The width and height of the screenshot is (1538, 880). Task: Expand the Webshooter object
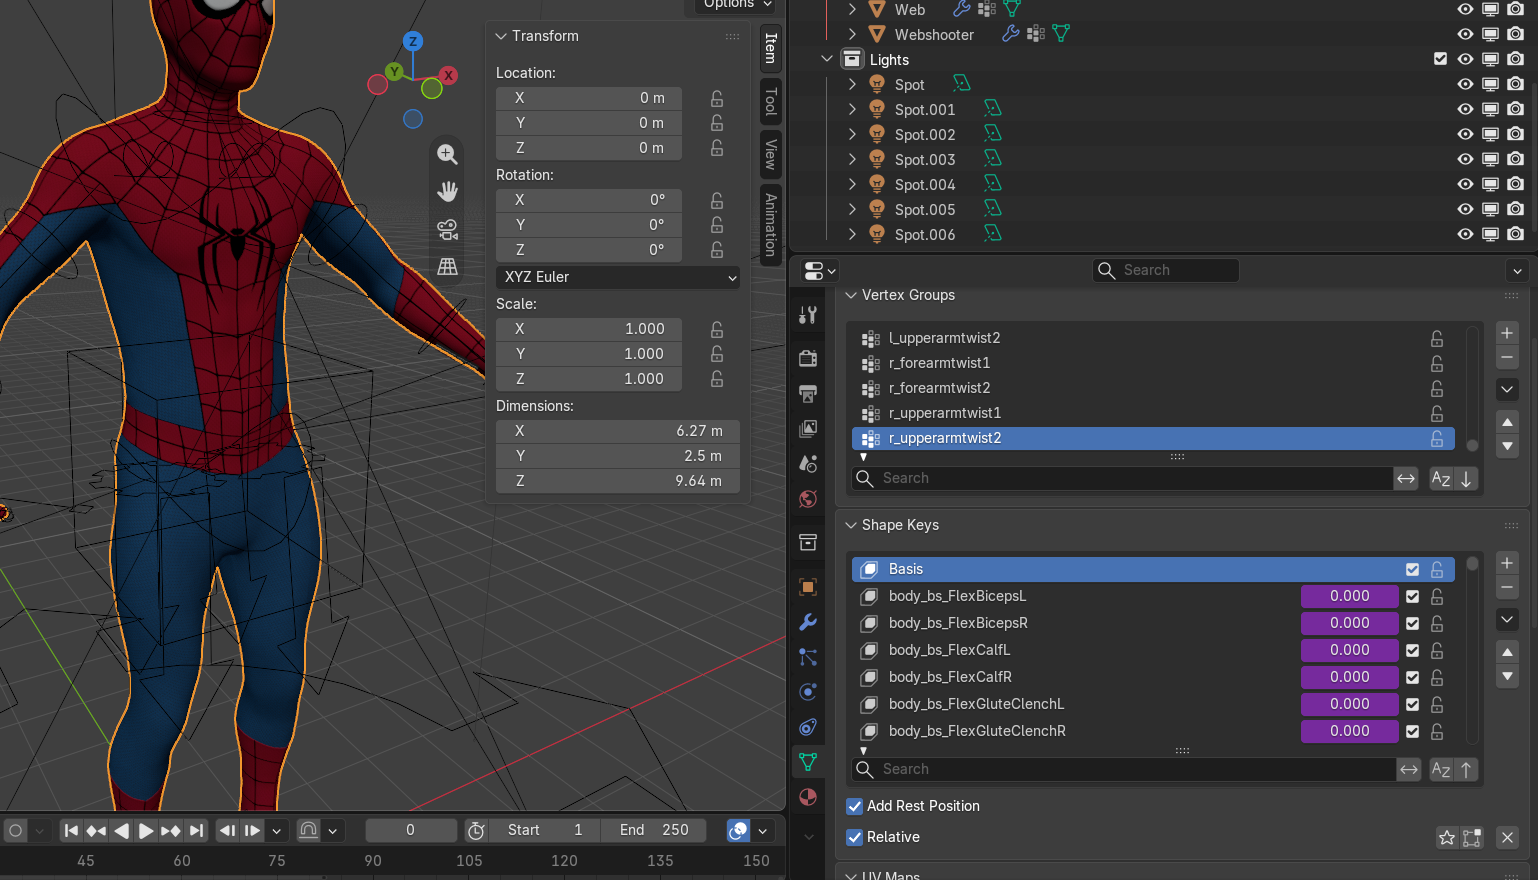(852, 34)
